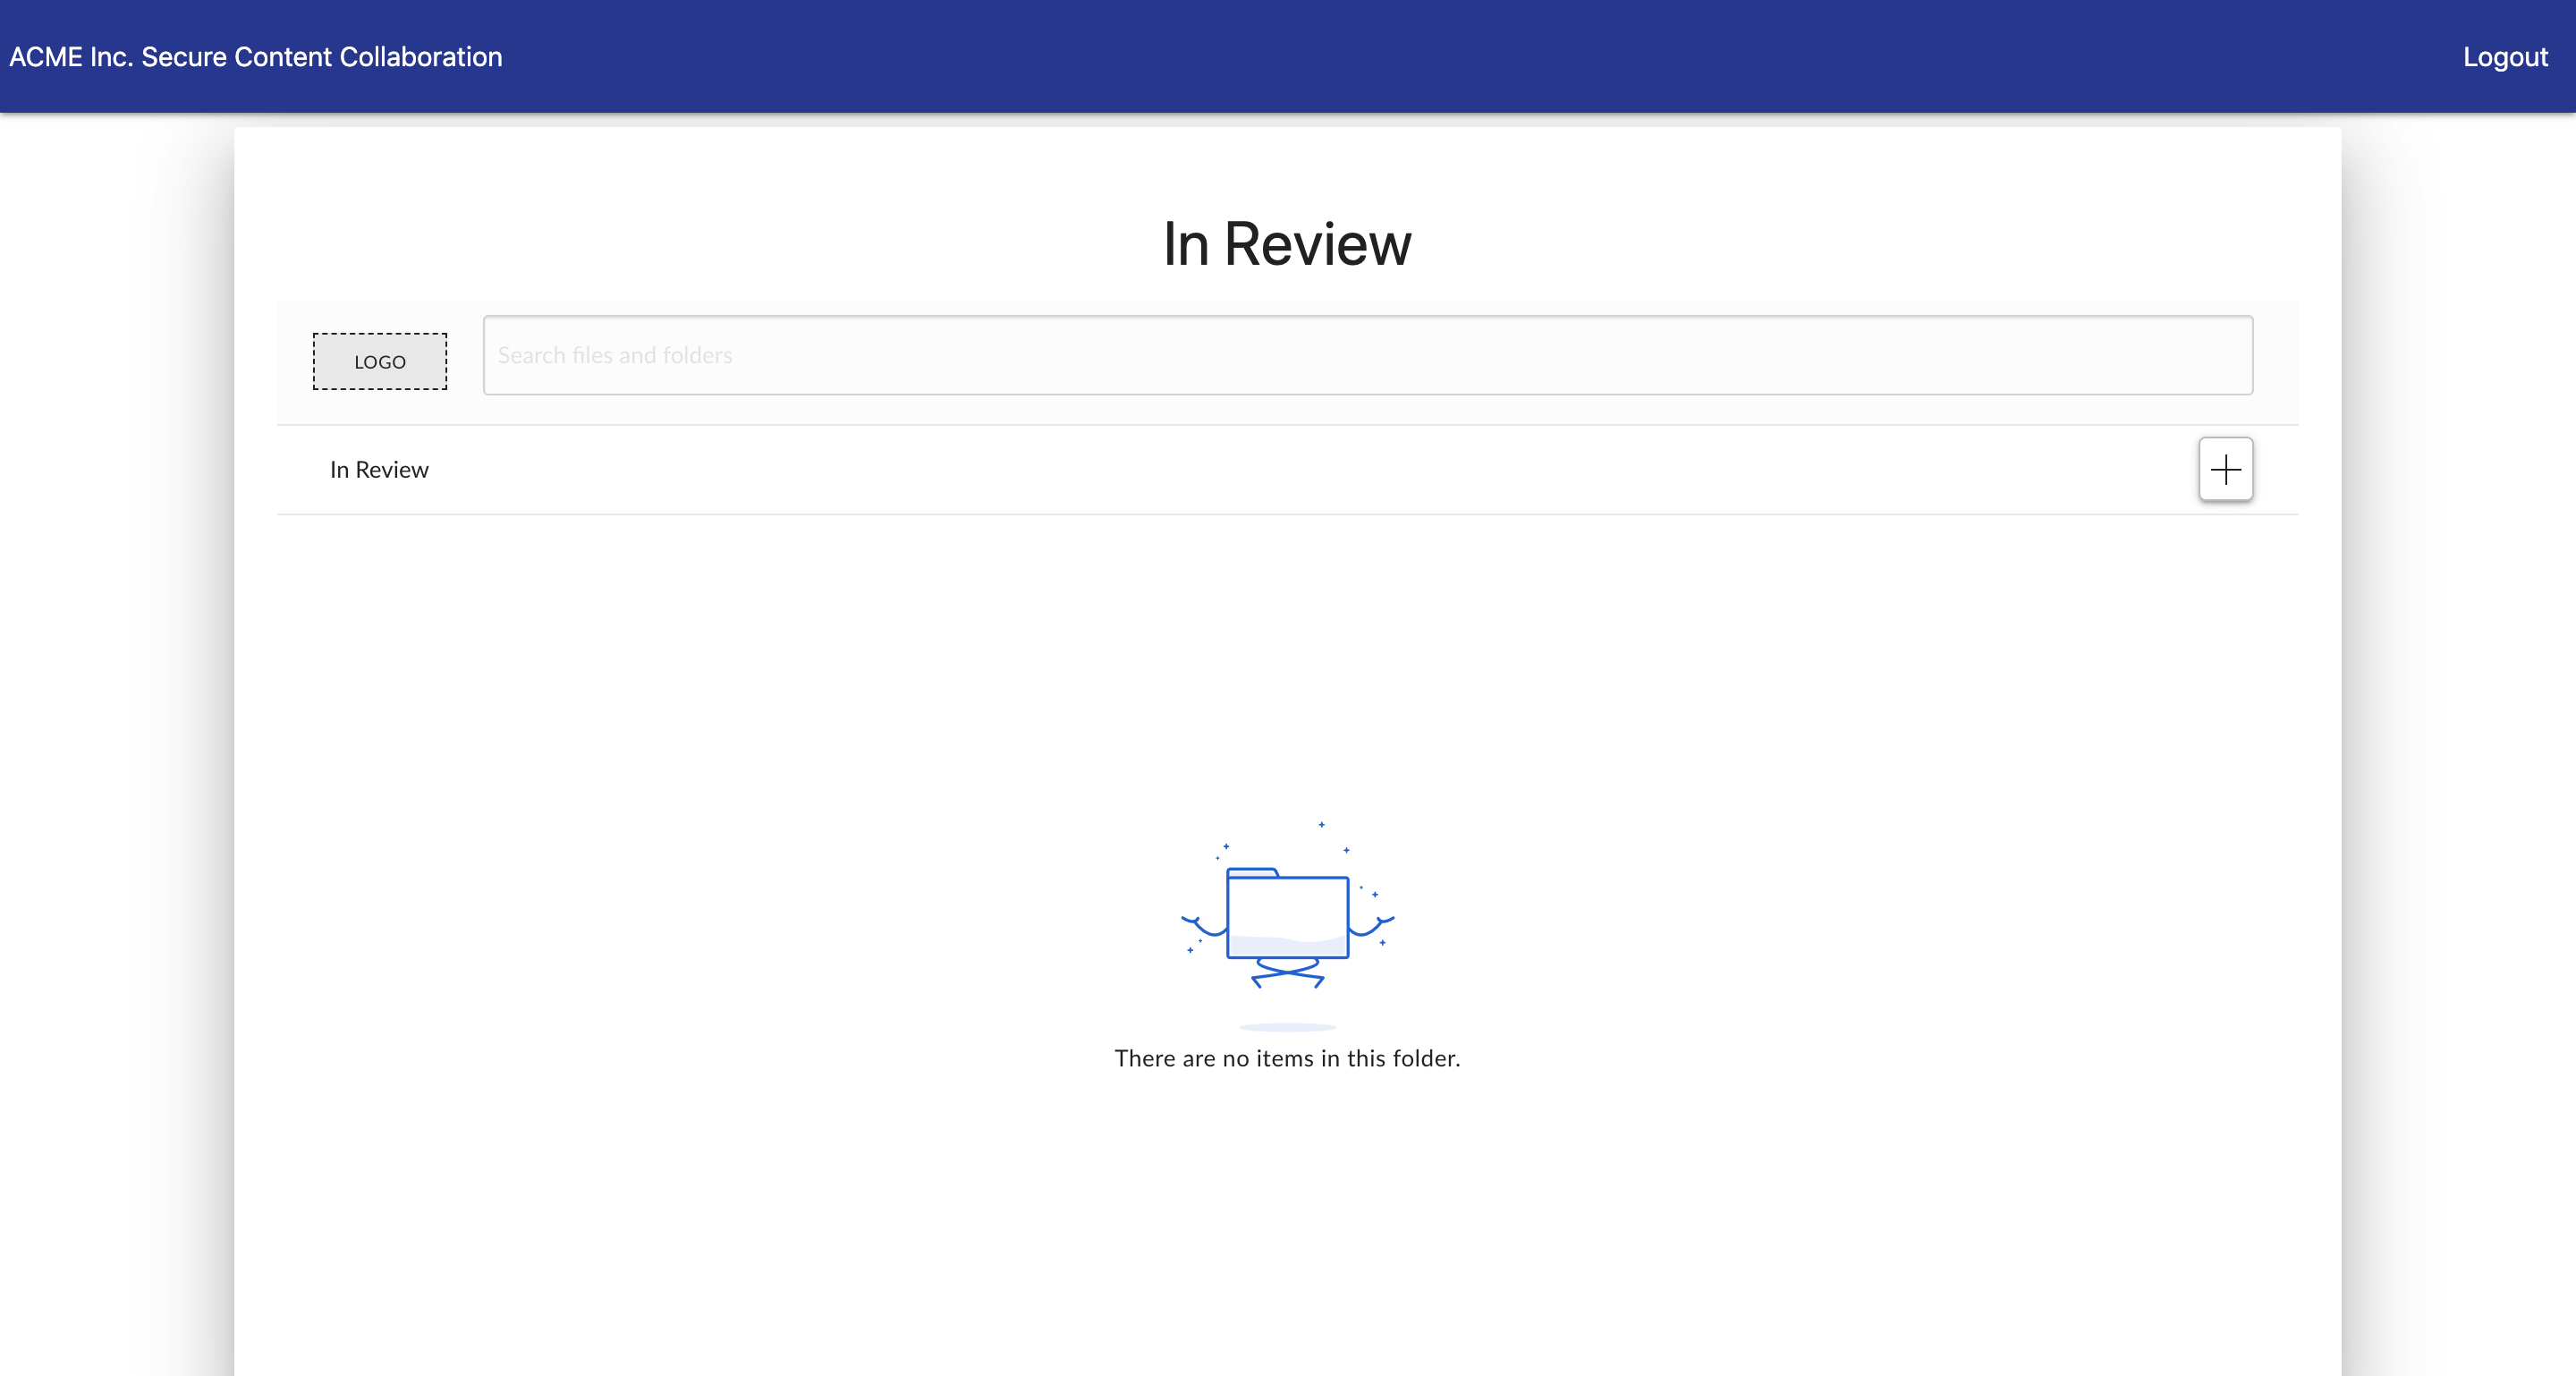The width and height of the screenshot is (2576, 1376).
Task: Click the ACME Inc. Secure Content Collaboration title
Action: [256, 57]
